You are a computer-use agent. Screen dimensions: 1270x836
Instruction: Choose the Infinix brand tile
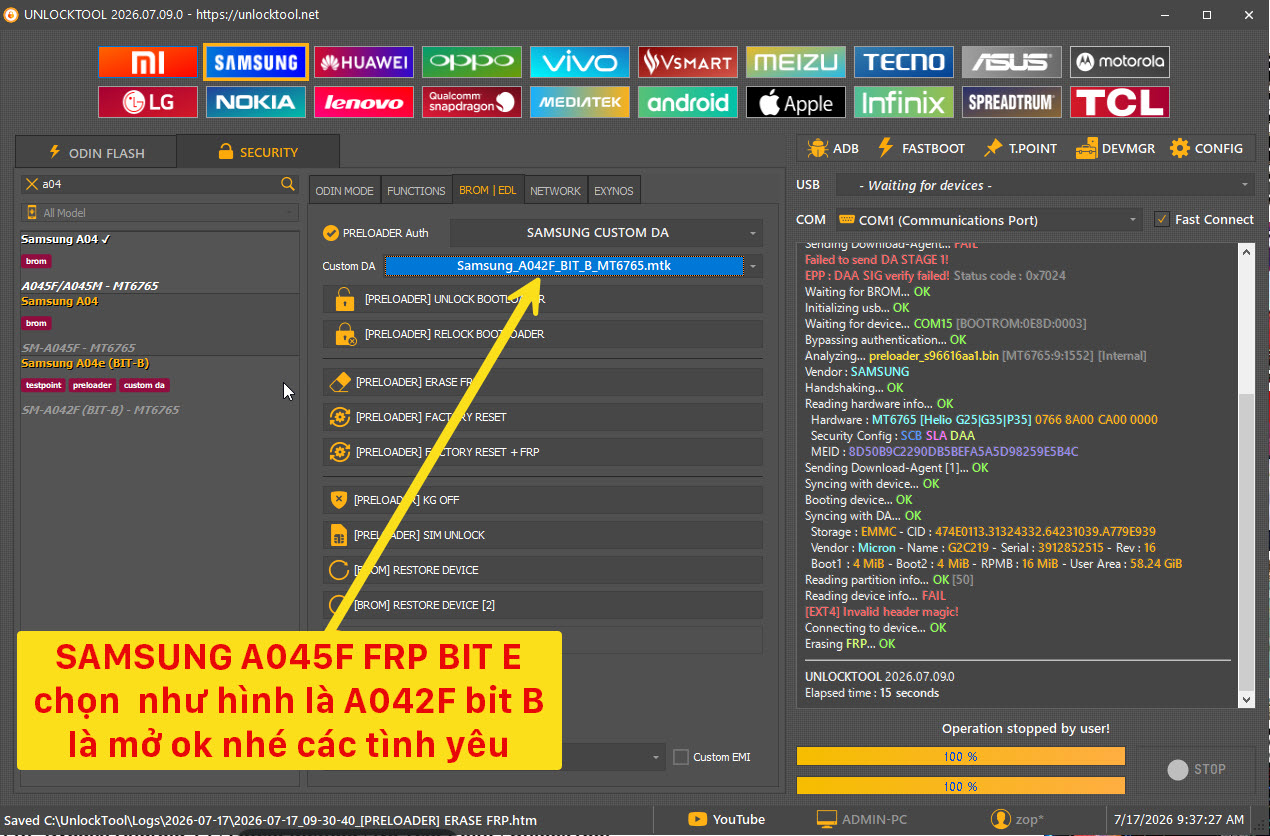pos(904,102)
